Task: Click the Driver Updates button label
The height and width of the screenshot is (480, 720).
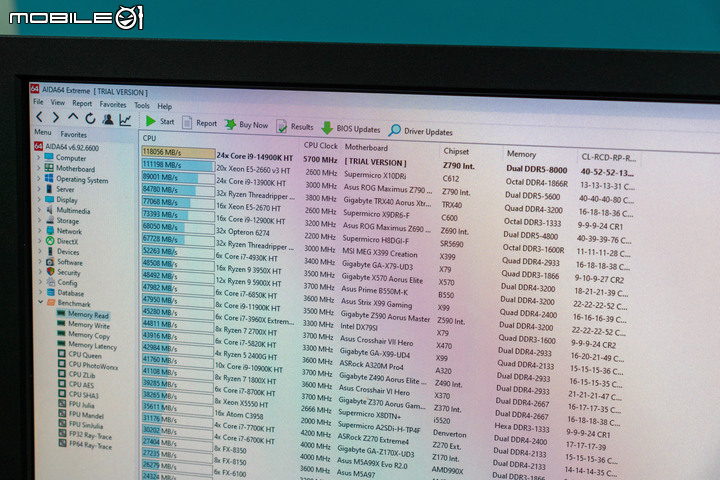Action: [x=428, y=132]
